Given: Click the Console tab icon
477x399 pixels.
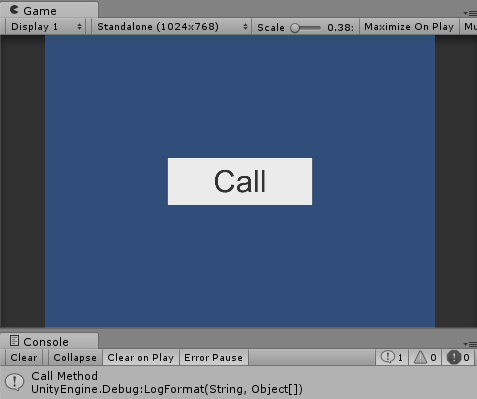Looking at the screenshot, I should [14, 341].
